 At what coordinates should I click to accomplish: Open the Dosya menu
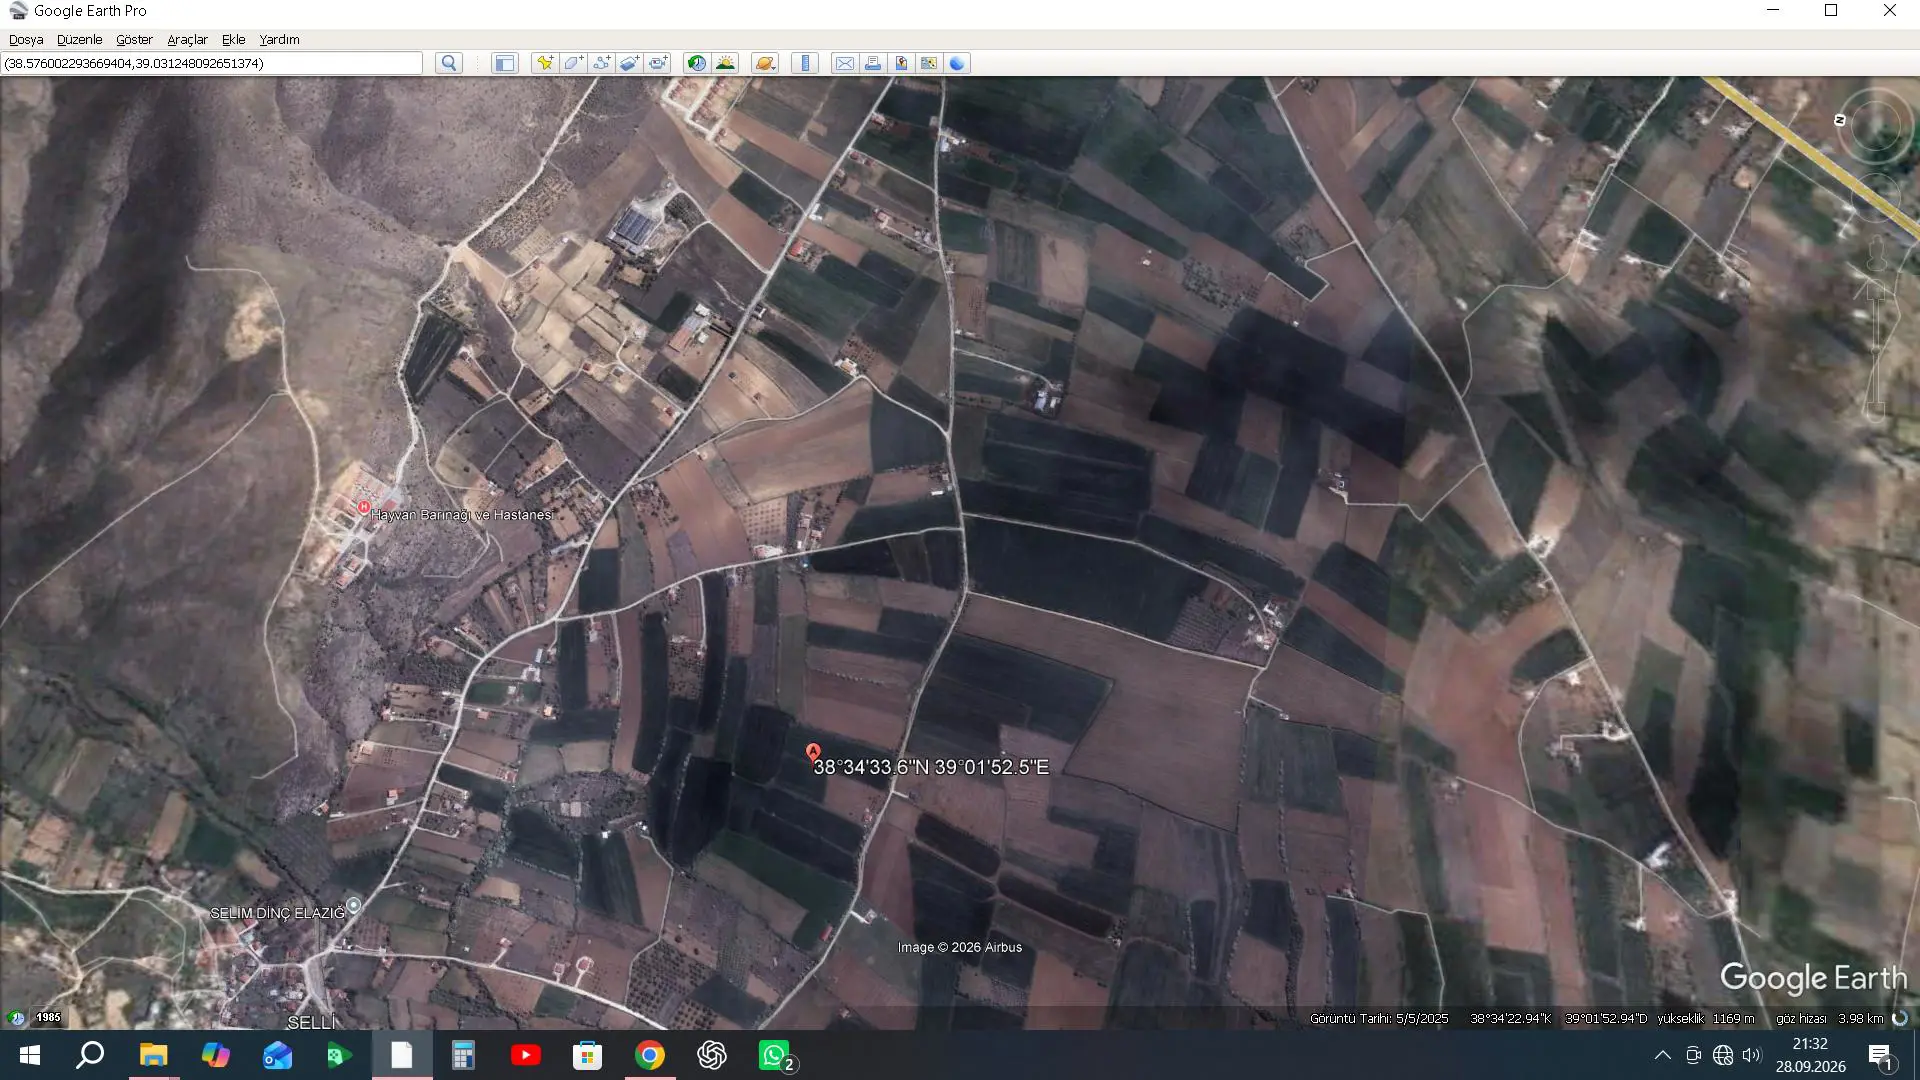coord(26,39)
